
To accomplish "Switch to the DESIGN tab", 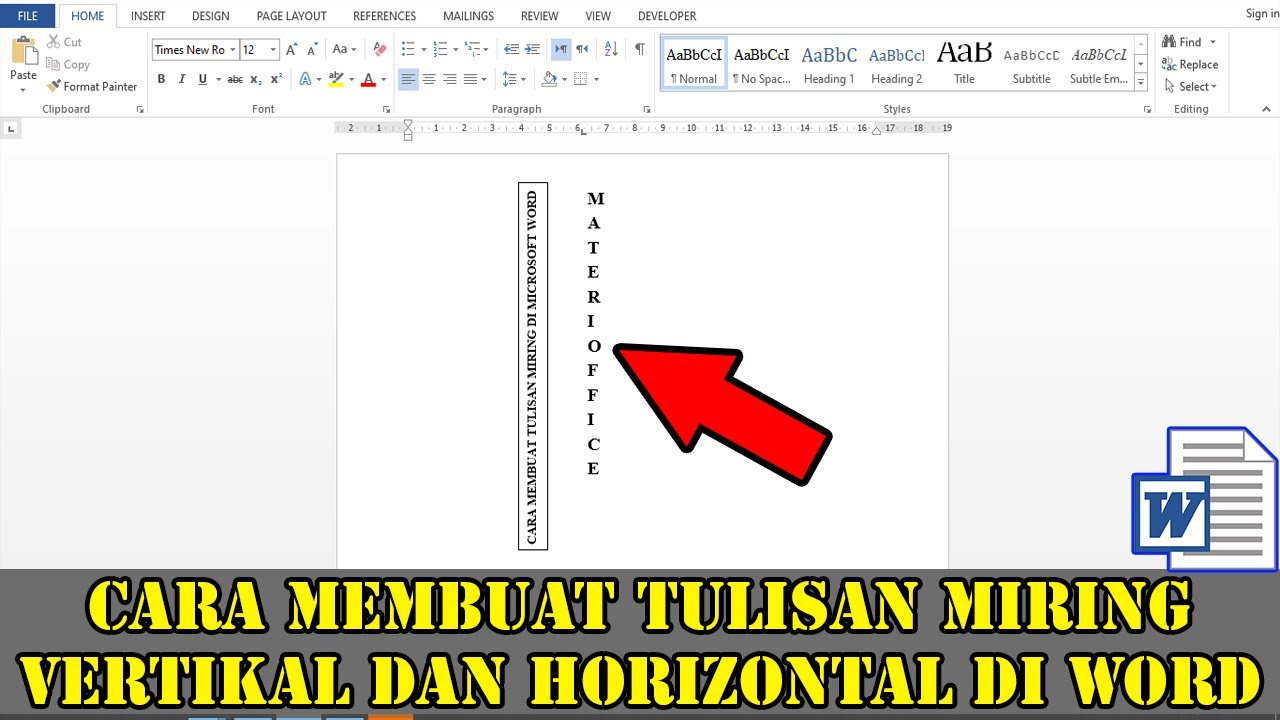I will point(210,16).
